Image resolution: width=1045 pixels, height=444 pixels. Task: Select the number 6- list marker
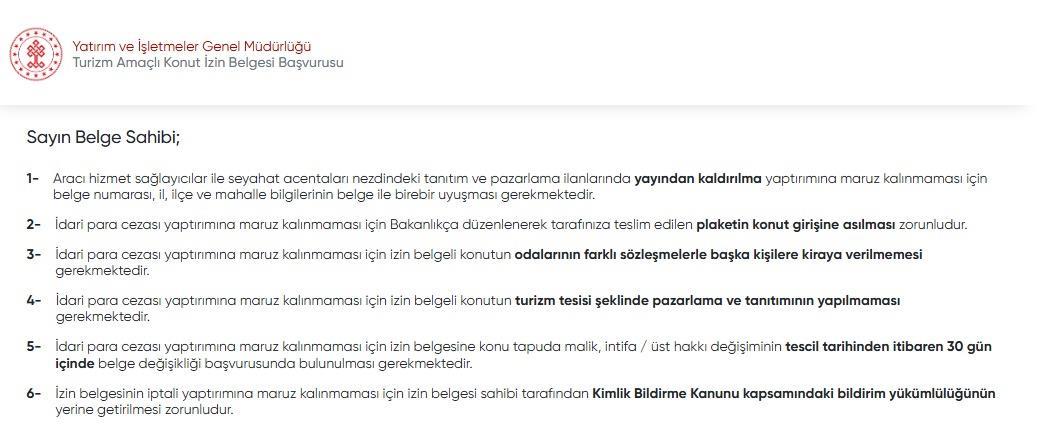pyautogui.click(x=33, y=394)
